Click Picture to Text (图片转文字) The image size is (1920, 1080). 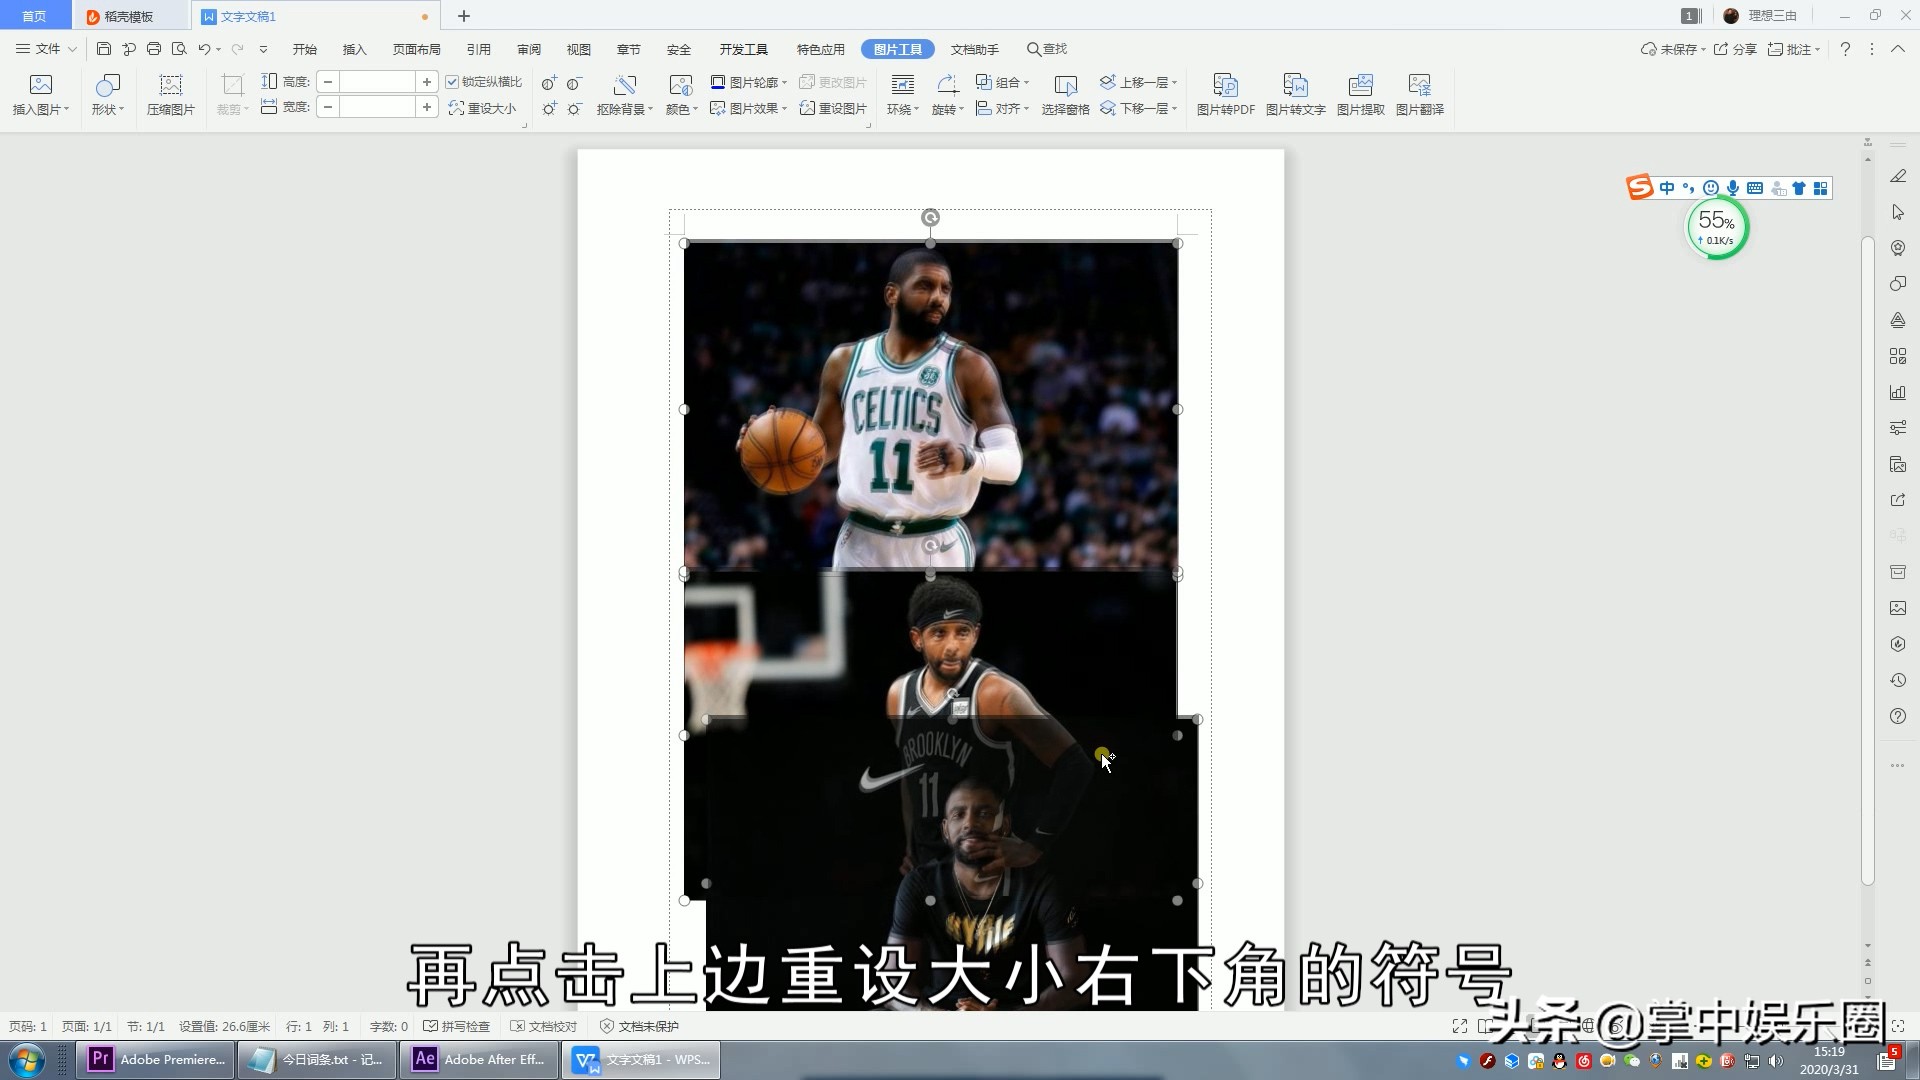coord(1295,95)
